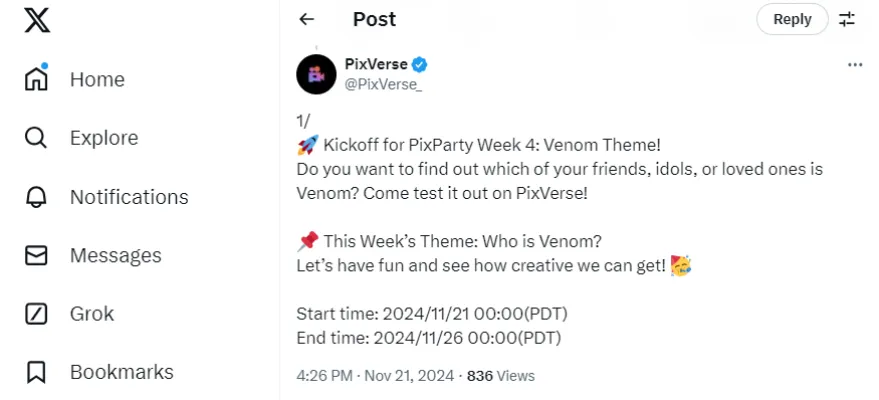Click the @PixVerse_ handle link

point(383,83)
